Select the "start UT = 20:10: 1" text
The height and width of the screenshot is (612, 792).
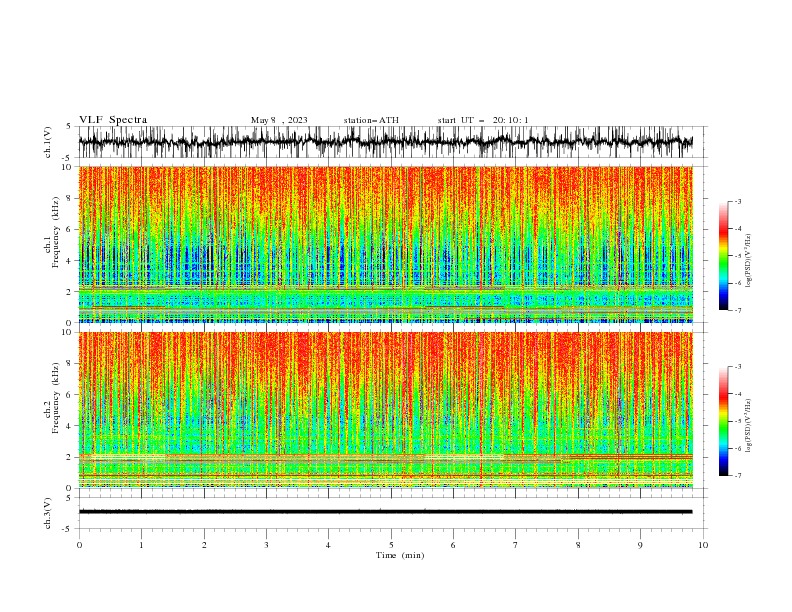[x=483, y=120]
